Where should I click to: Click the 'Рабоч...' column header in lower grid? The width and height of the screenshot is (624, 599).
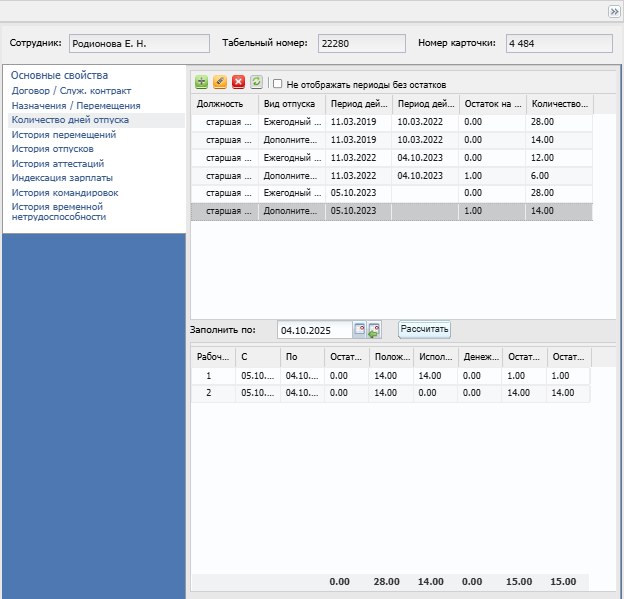point(213,357)
